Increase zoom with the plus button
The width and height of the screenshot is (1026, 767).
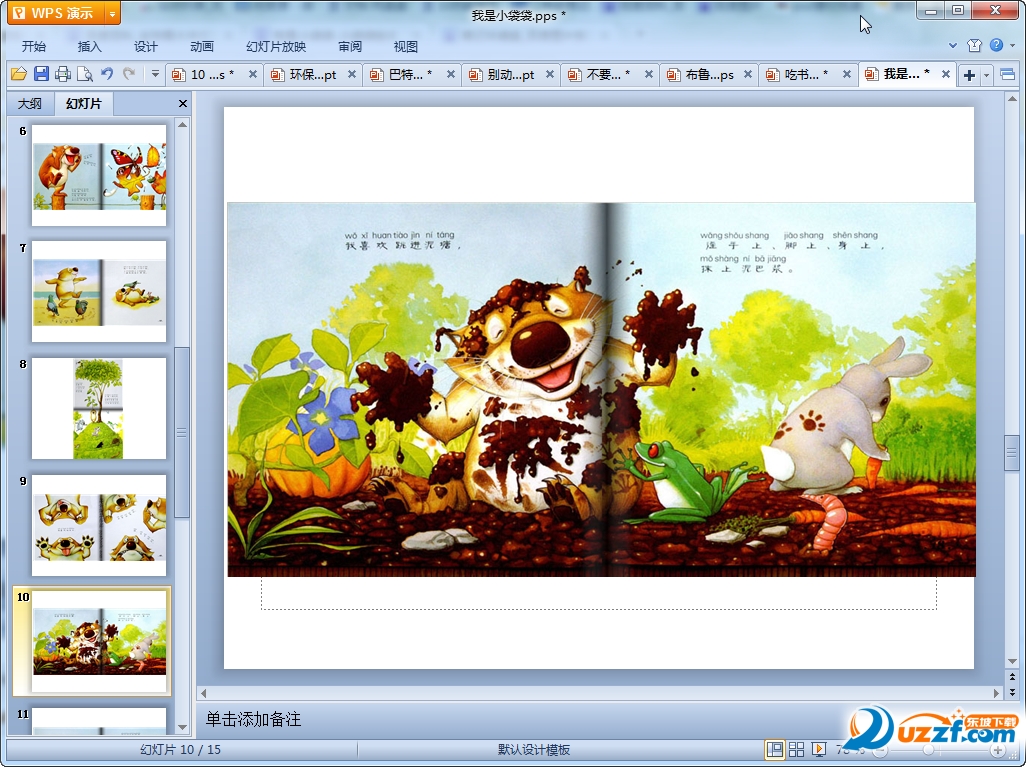pyautogui.click(x=997, y=750)
